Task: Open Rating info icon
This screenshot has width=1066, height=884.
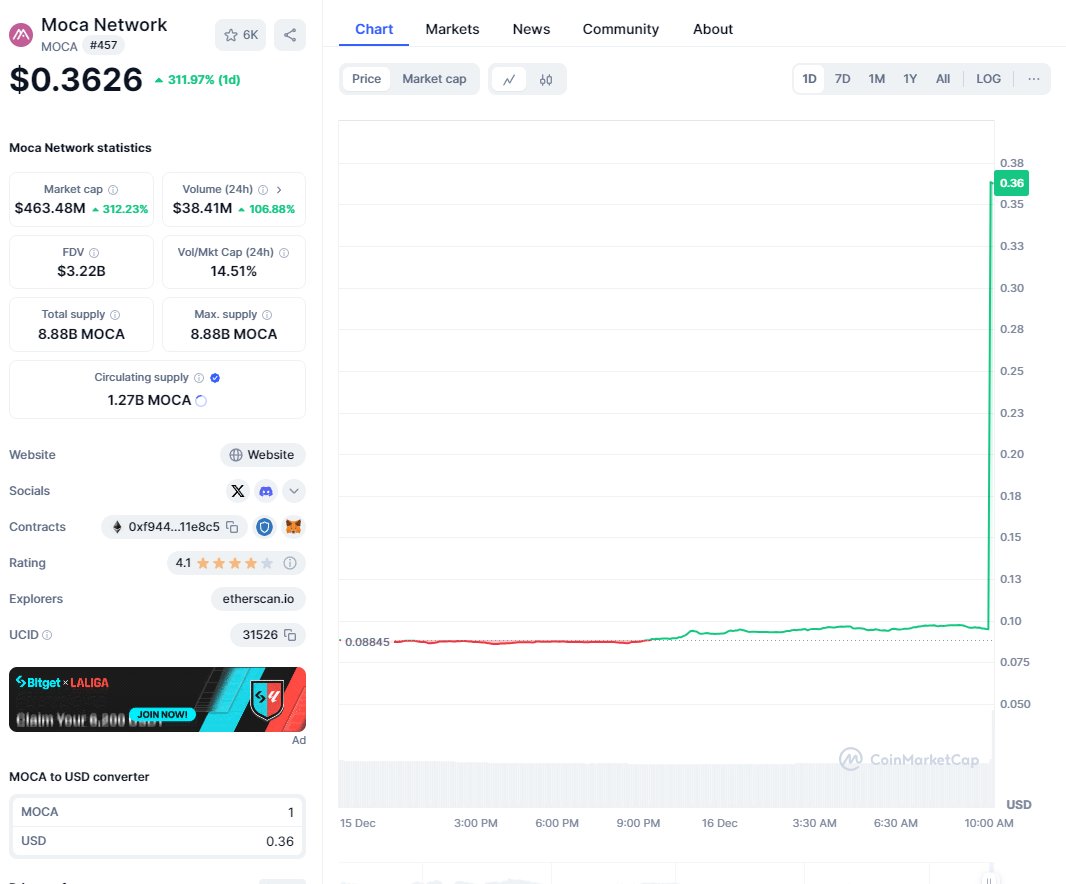Action: pyautogui.click(x=290, y=563)
